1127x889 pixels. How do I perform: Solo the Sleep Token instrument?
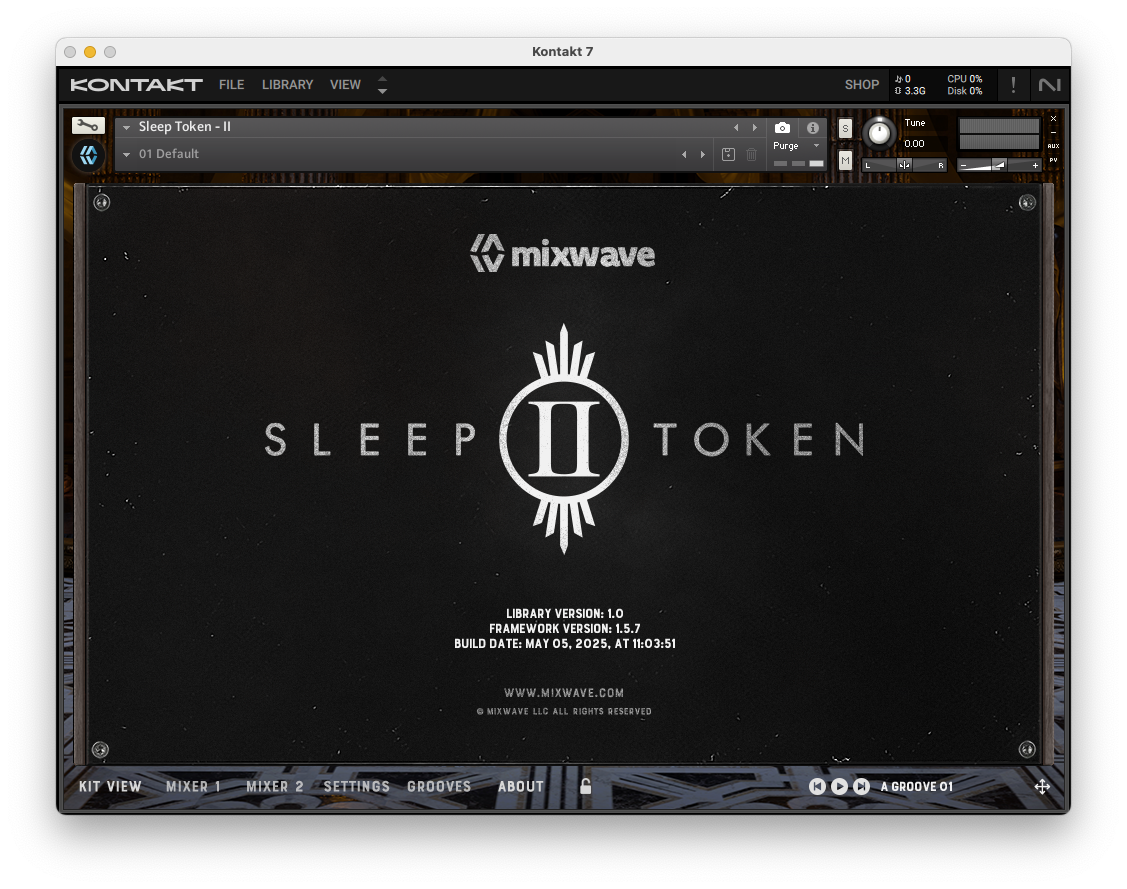click(845, 129)
